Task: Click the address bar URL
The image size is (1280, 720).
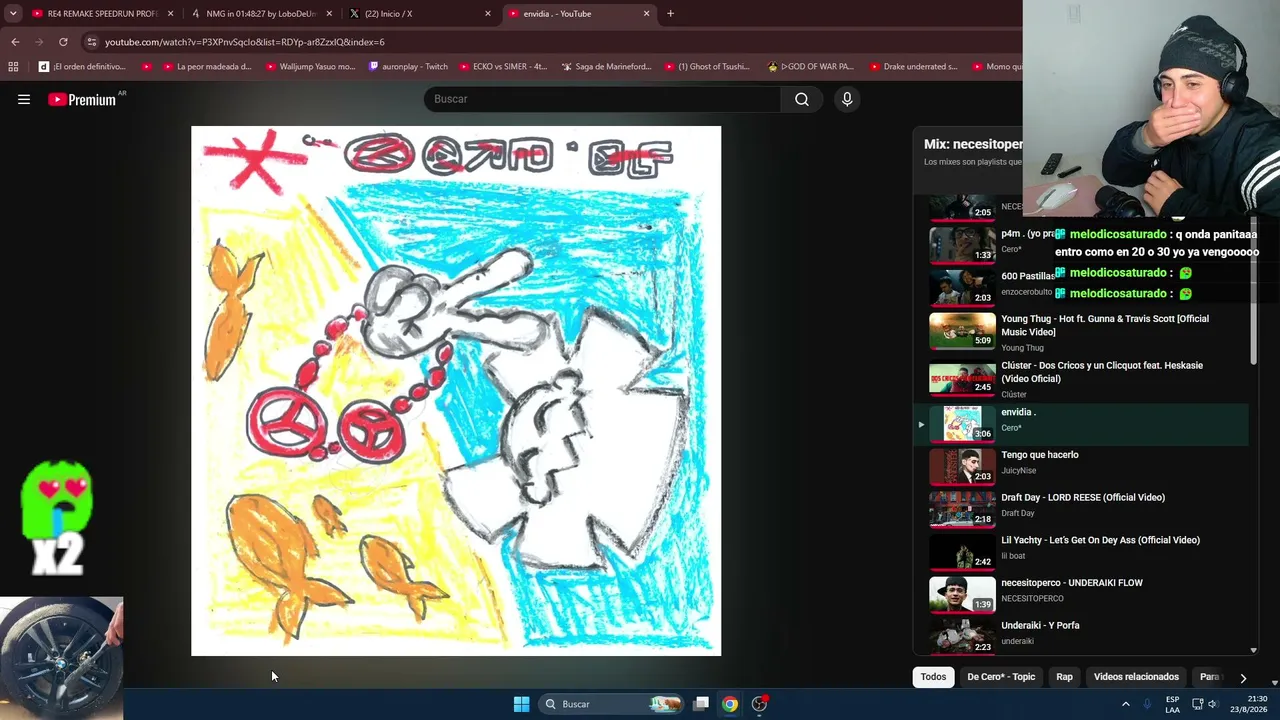Action: tap(245, 42)
